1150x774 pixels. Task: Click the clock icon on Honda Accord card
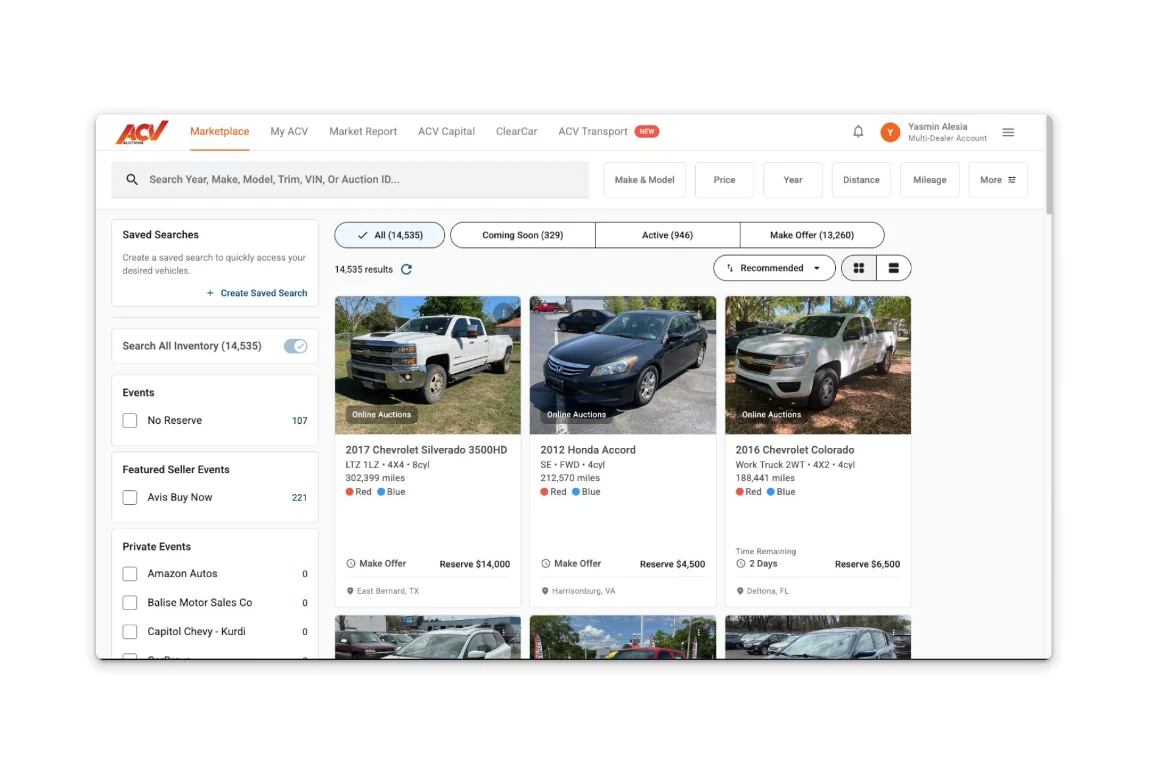[x=546, y=563]
